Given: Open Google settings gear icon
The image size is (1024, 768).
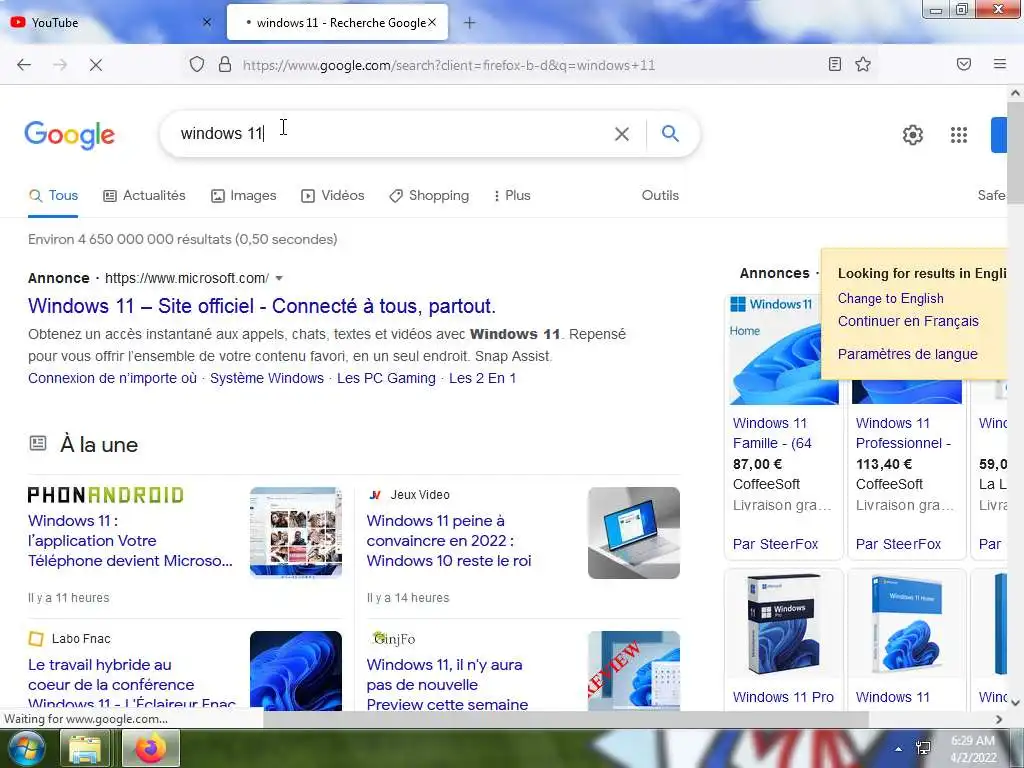Looking at the screenshot, I should click(912, 135).
